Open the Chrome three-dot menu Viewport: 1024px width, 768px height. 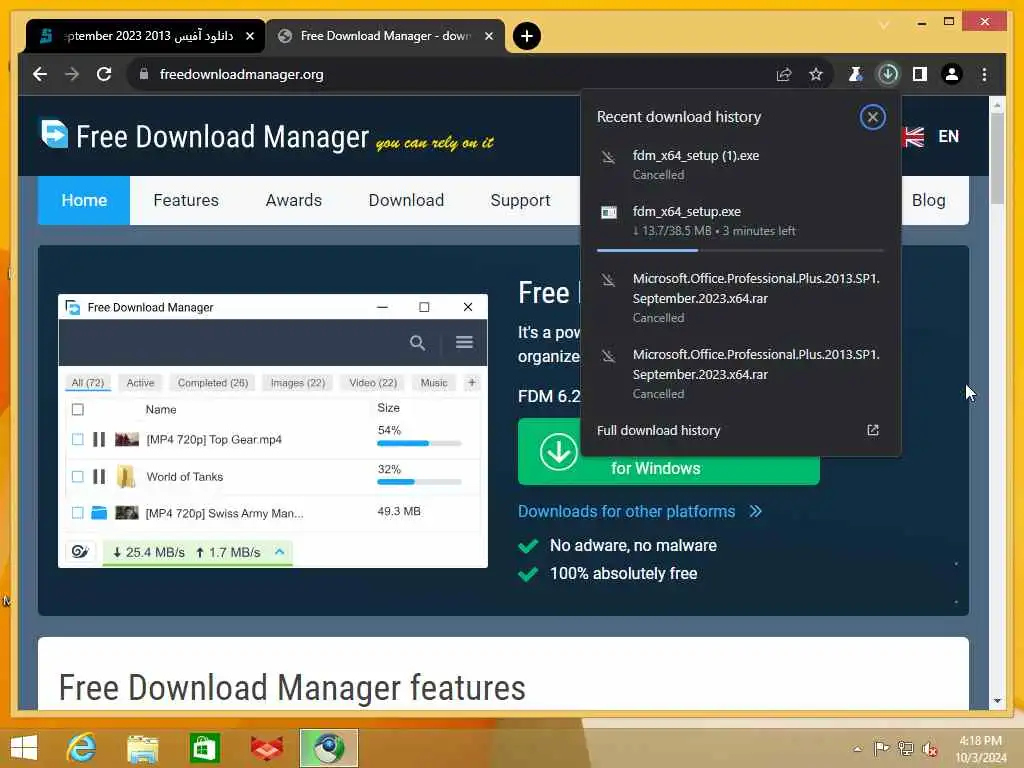(984, 74)
